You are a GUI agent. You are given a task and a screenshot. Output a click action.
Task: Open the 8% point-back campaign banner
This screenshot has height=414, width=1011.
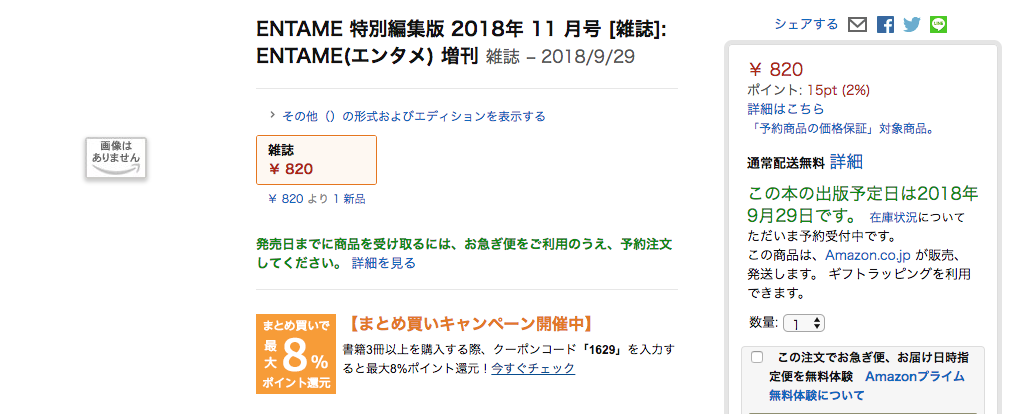[295, 353]
